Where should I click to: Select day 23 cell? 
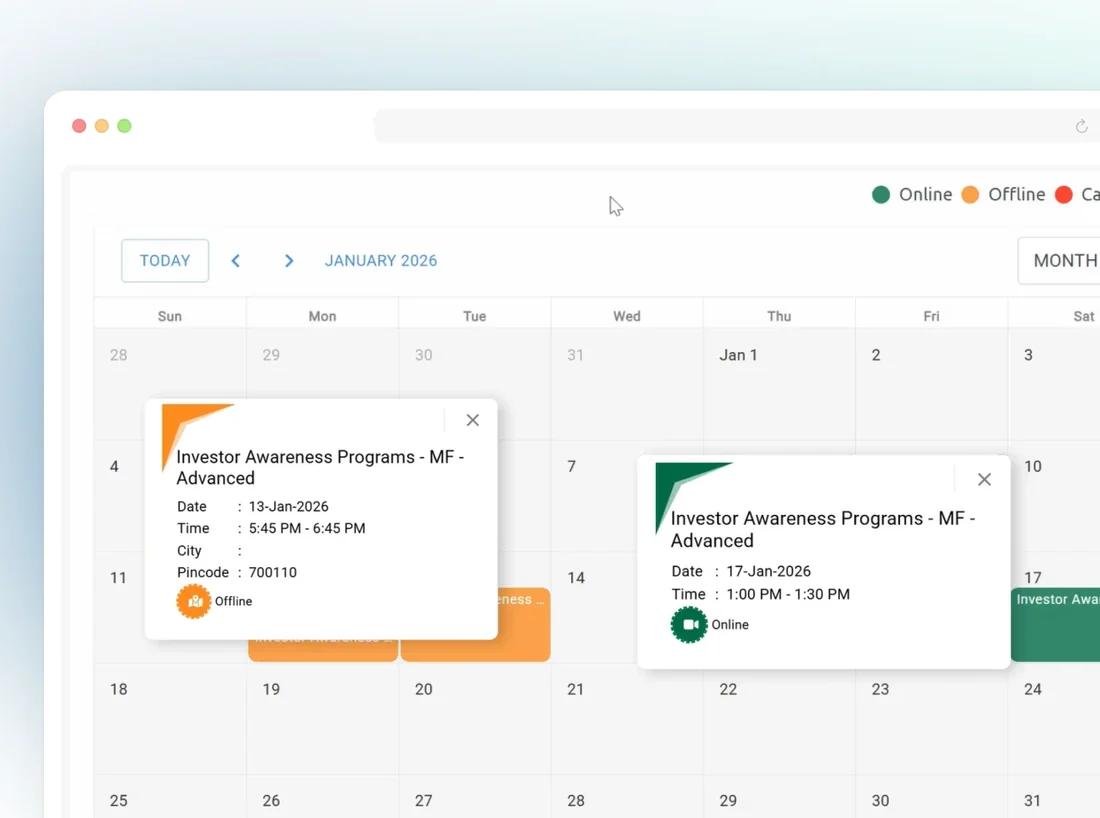pyautogui.click(x=932, y=719)
